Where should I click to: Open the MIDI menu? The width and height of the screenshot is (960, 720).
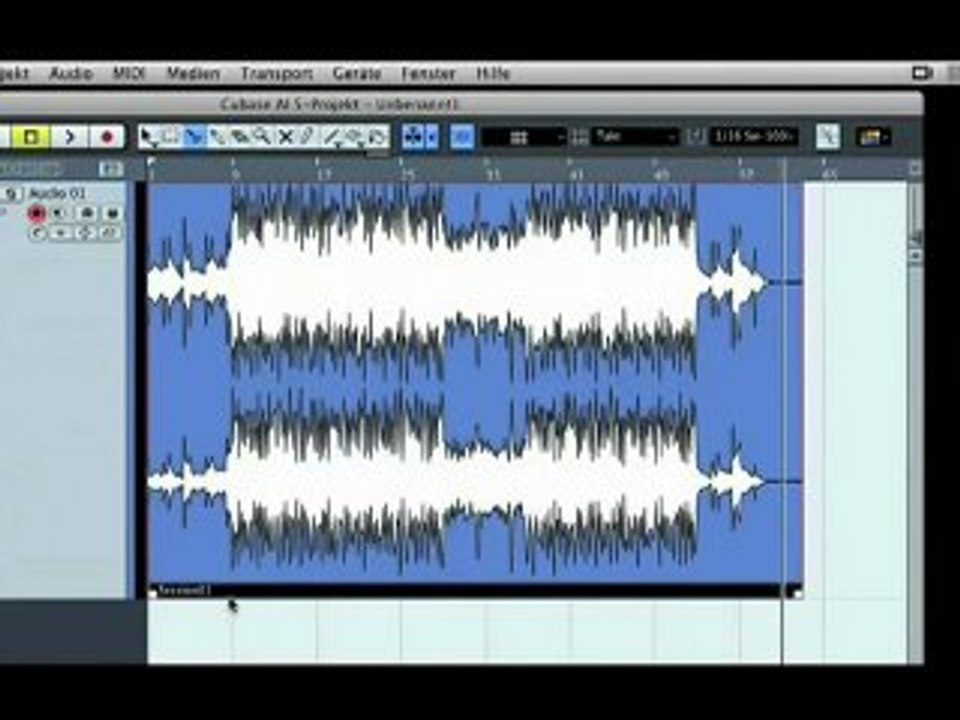pos(129,73)
